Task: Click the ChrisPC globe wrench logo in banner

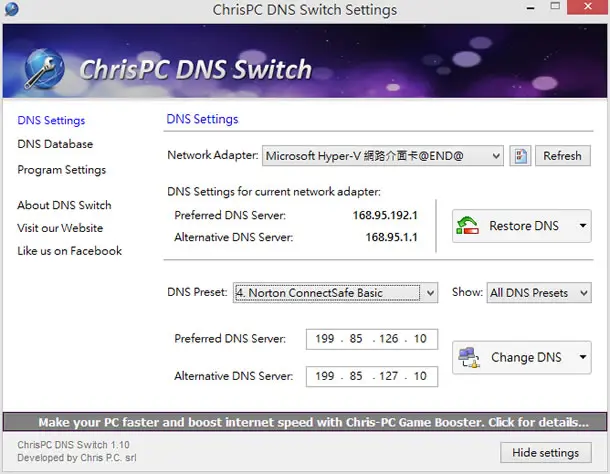Action: click(44, 68)
